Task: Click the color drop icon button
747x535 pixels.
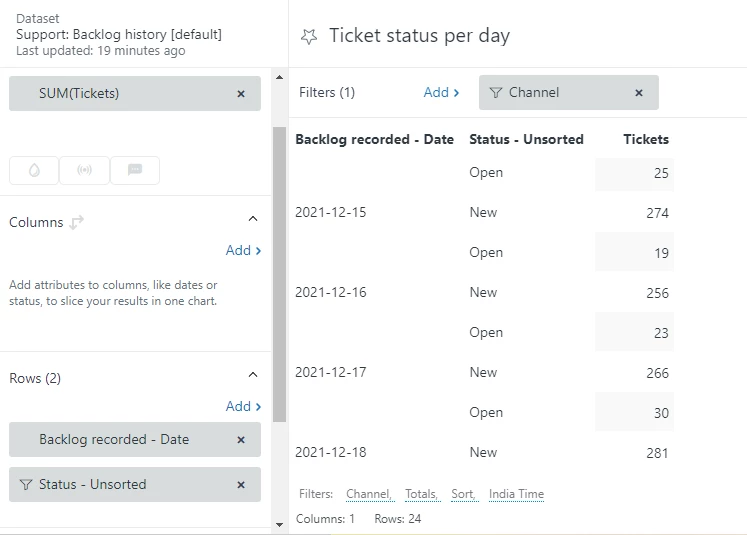Action: tap(34, 170)
